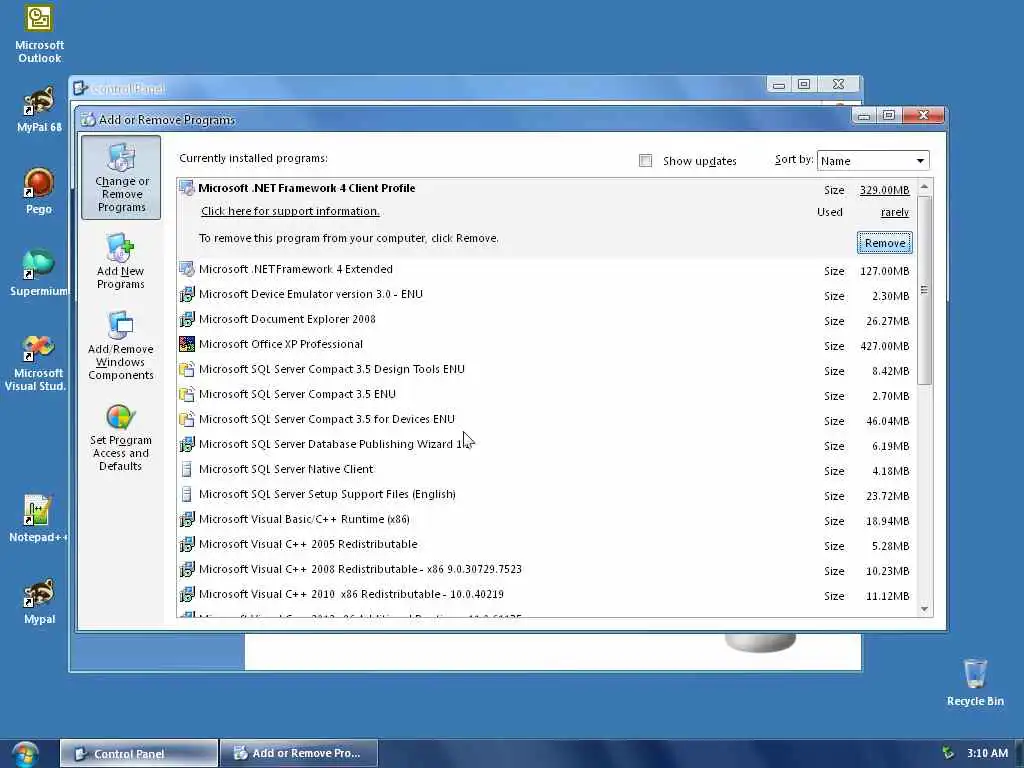This screenshot has width=1024, height=768.
Task: Click Visual C++ 2005 Redistributable icon
Action: coord(187,544)
